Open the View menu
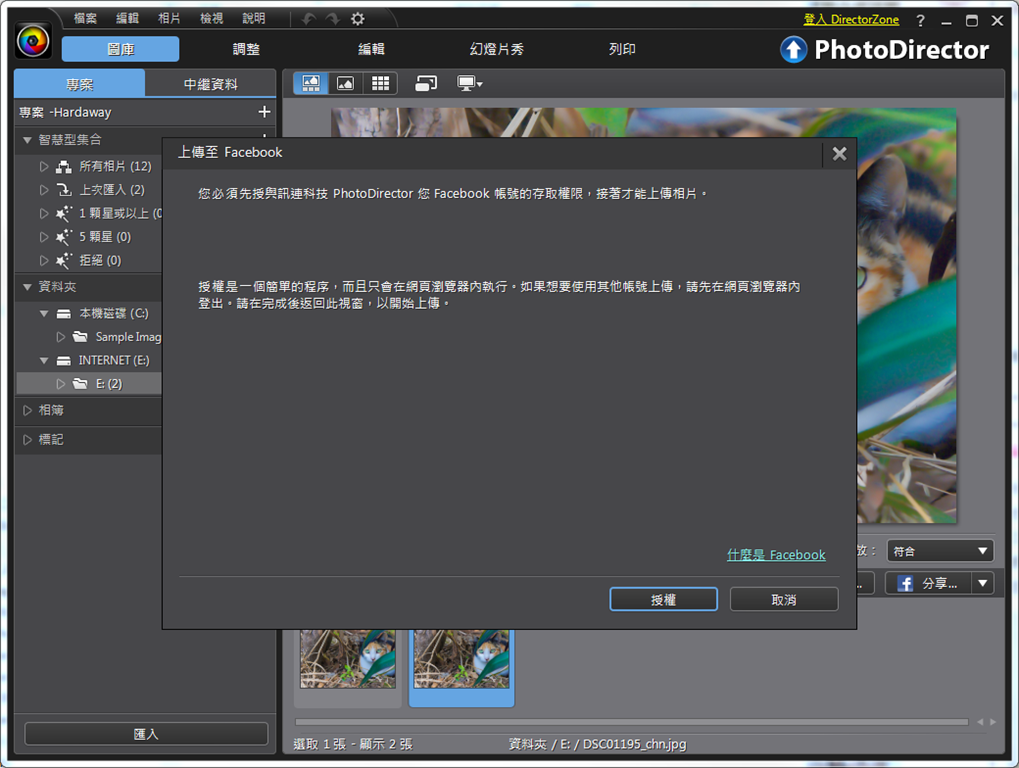The image size is (1019, 768). point(211,18)
